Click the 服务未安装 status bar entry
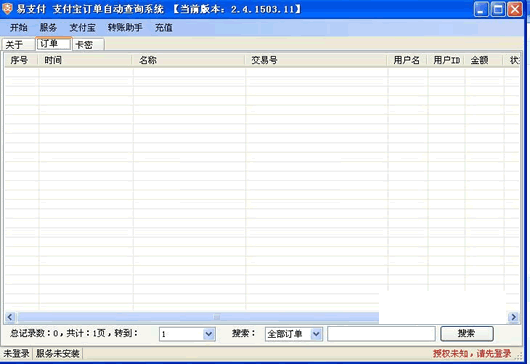 pyautogui.click(x=58, y=354)
